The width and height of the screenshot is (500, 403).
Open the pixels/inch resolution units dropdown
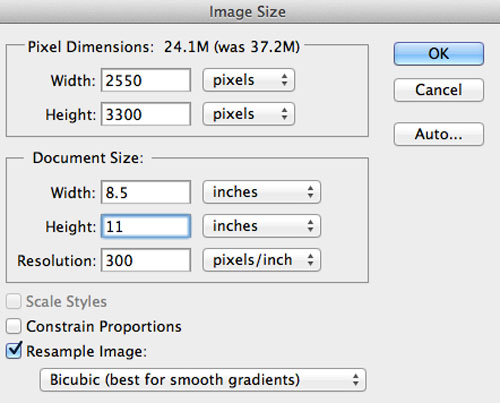262,260
